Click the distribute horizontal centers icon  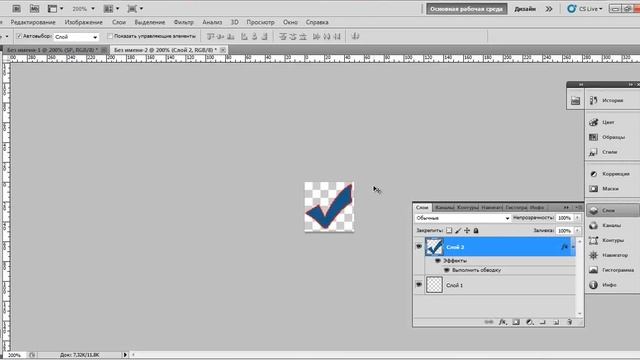click(327, 37)
